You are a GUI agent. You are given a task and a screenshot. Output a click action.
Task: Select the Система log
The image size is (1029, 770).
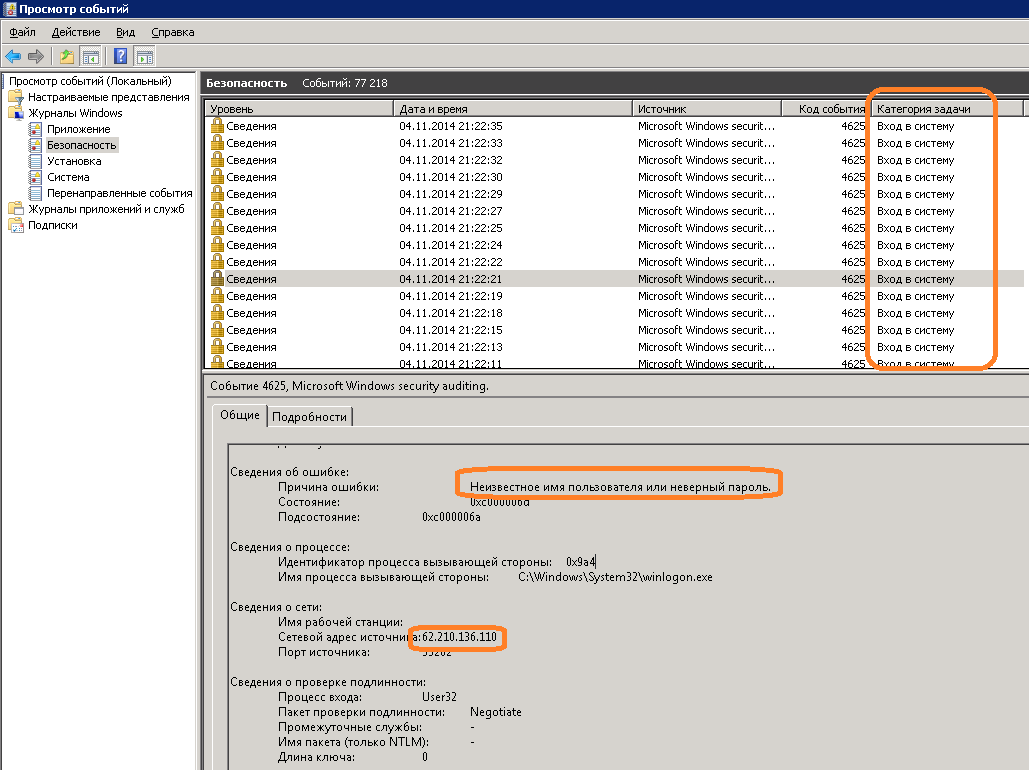(x=68, y=177)
